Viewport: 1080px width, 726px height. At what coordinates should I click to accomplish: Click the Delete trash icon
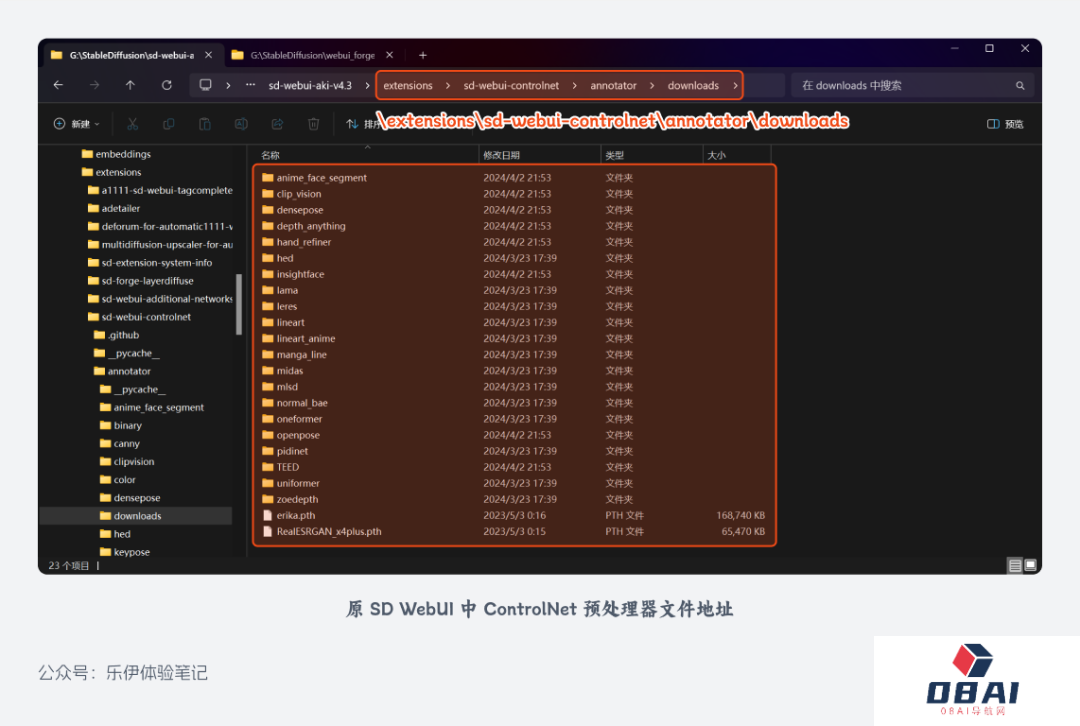pos(313,124)
